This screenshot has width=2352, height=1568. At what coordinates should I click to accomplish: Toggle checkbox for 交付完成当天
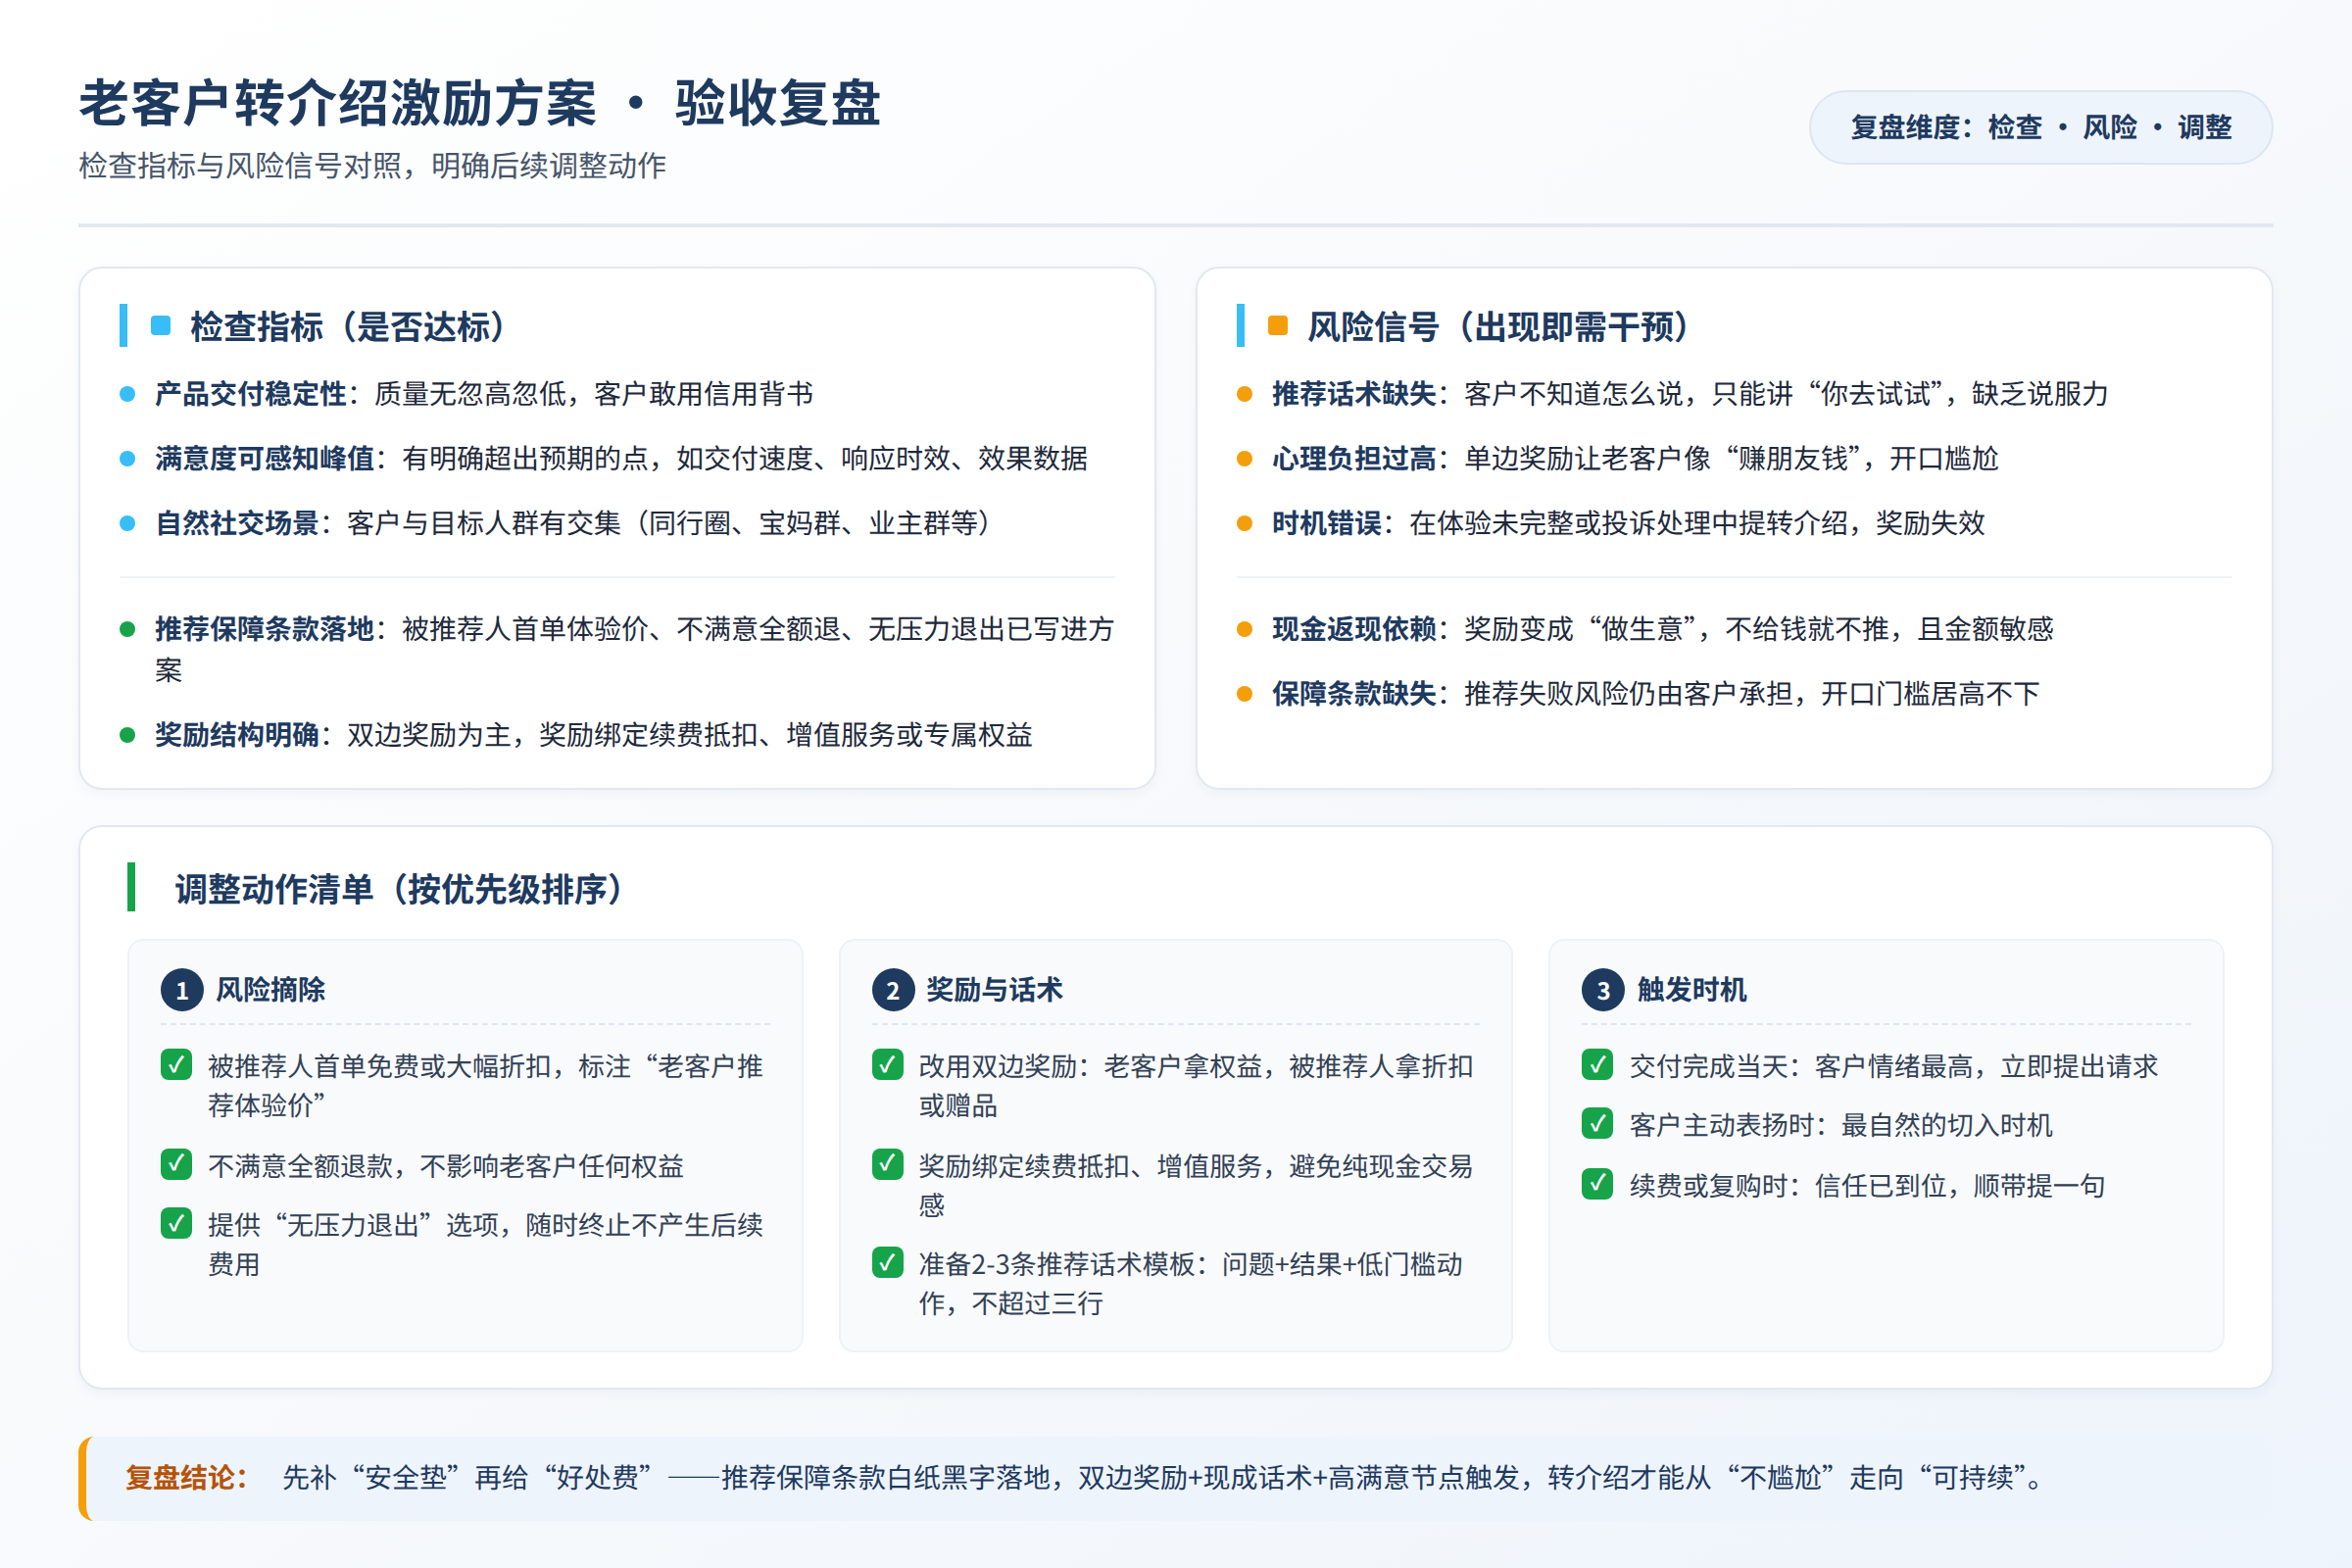pyautogui.click(x=1598, y=1065)
